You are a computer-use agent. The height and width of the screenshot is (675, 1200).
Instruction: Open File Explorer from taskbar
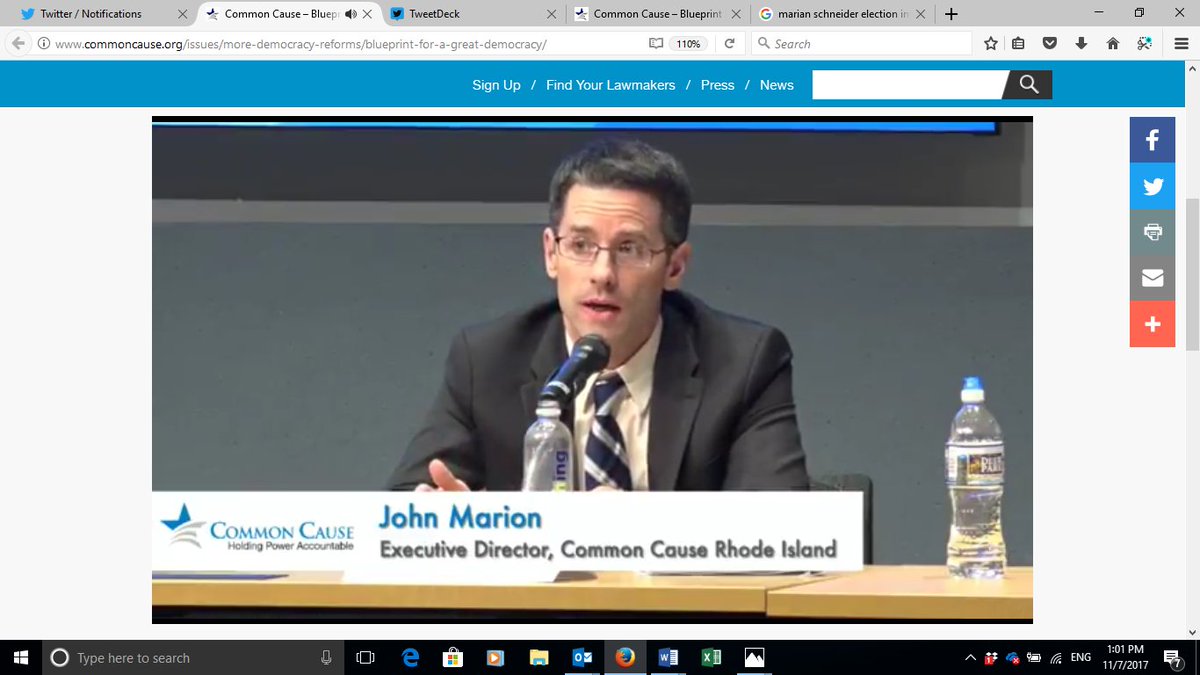[539, 657]
